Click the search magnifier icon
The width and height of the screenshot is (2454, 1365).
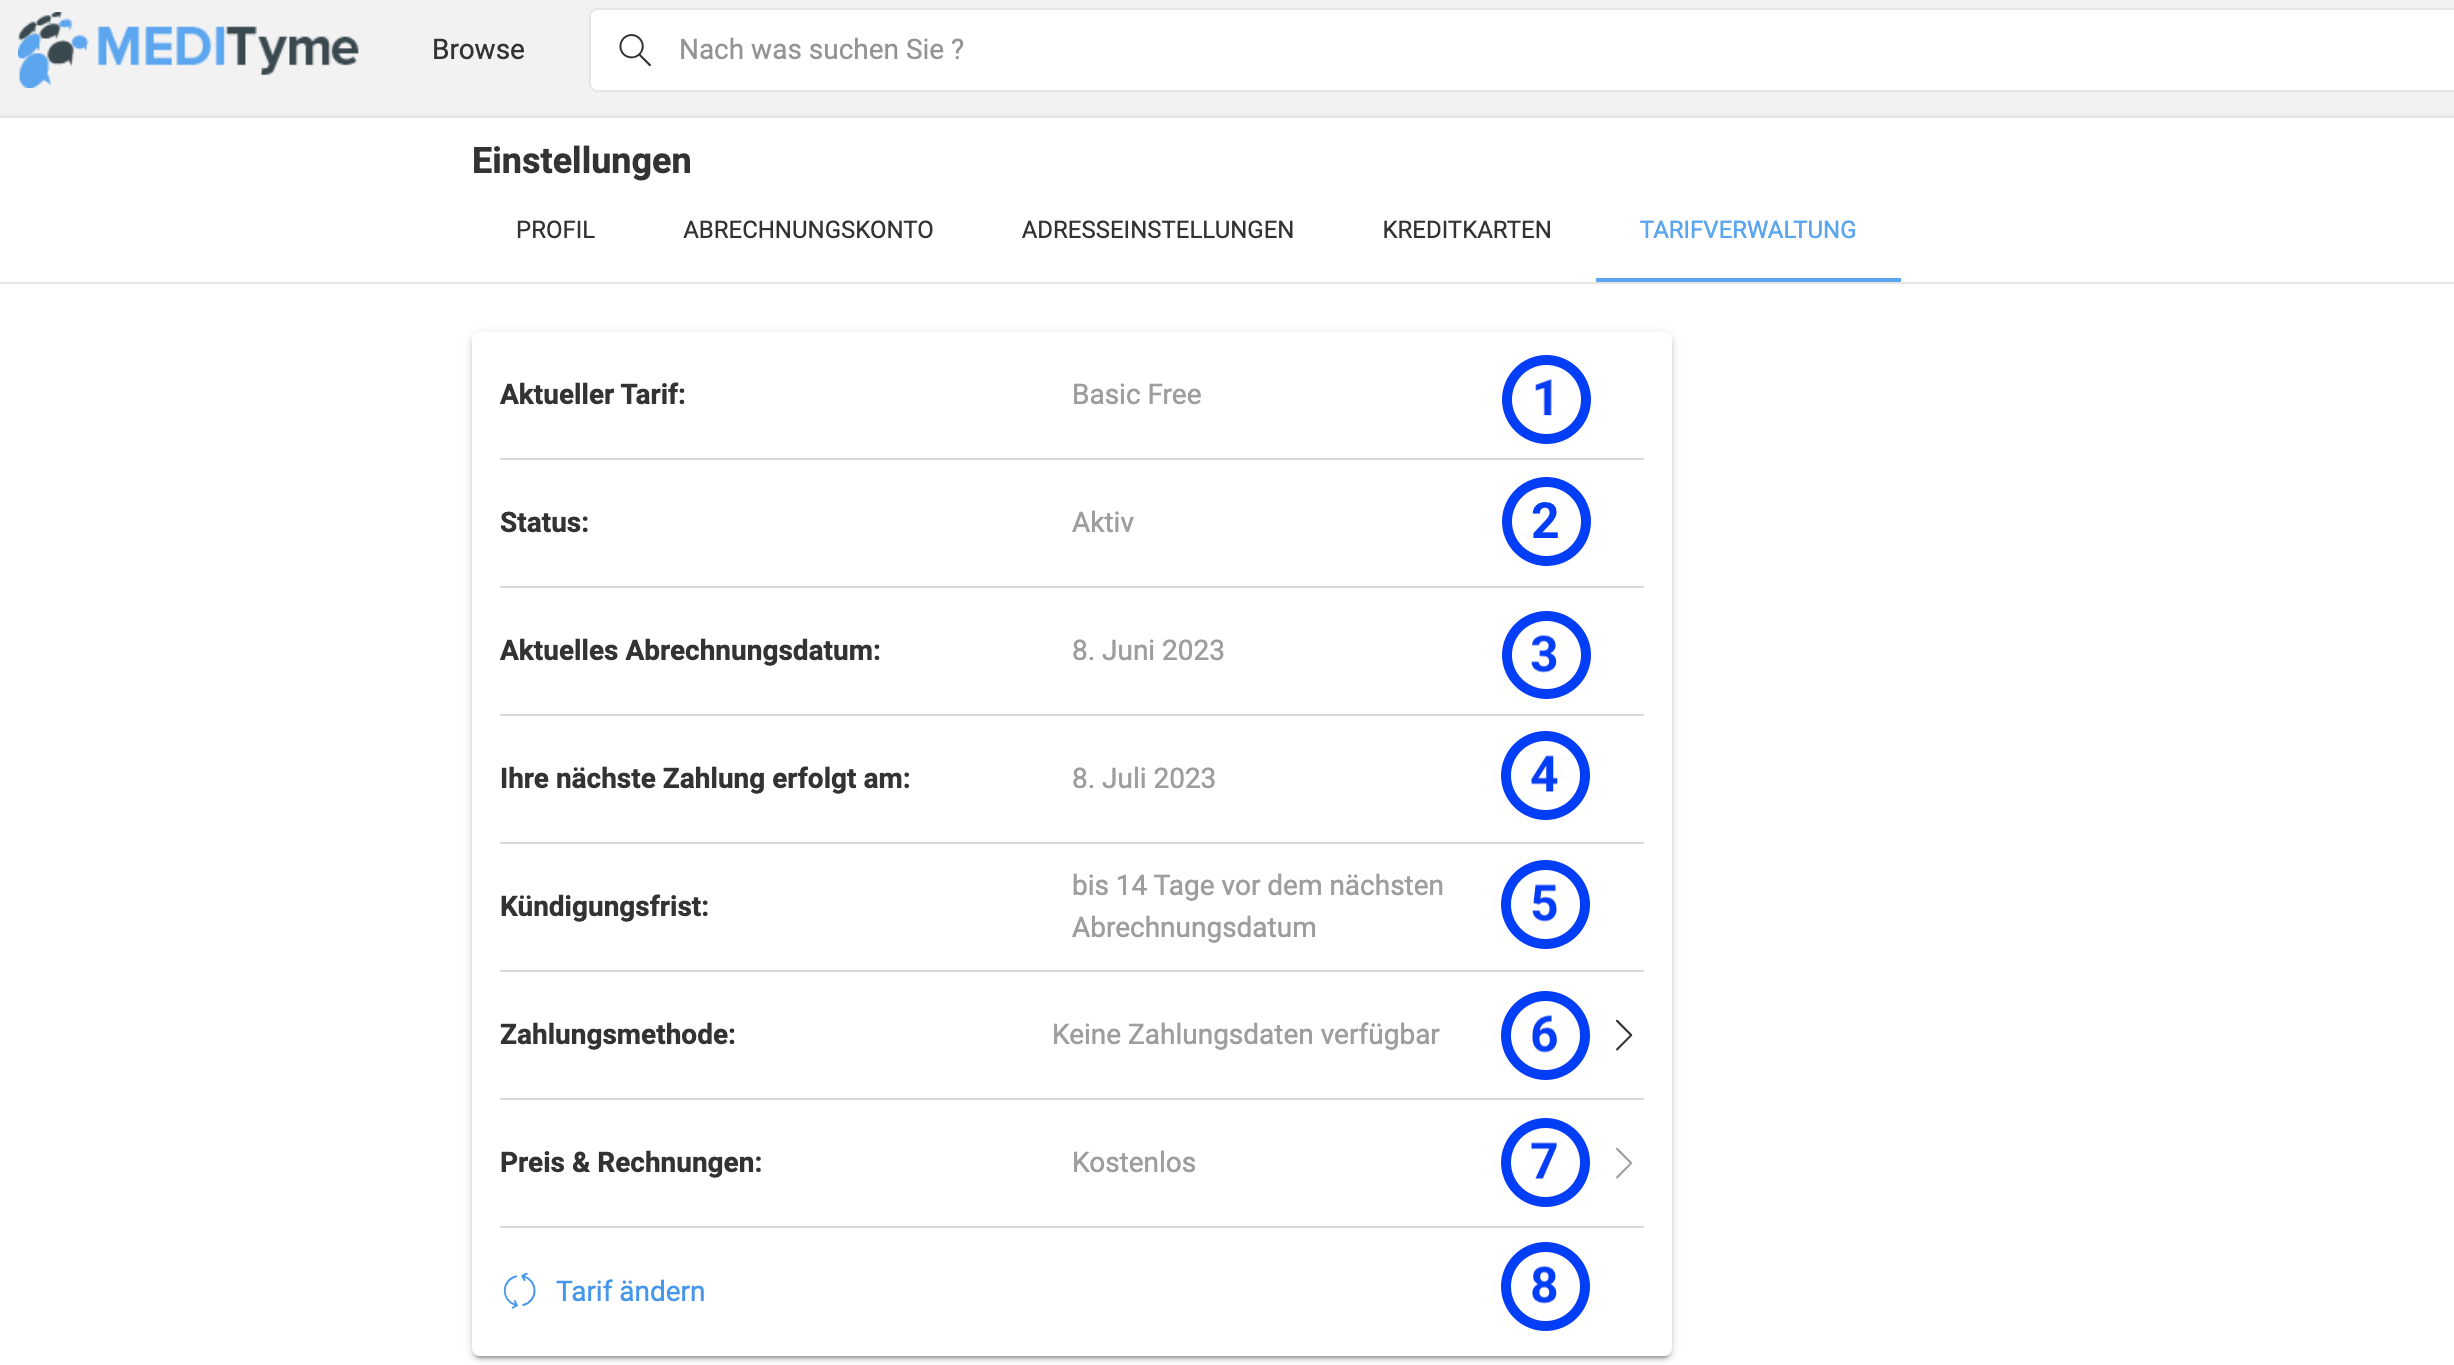tap(634, 49)
